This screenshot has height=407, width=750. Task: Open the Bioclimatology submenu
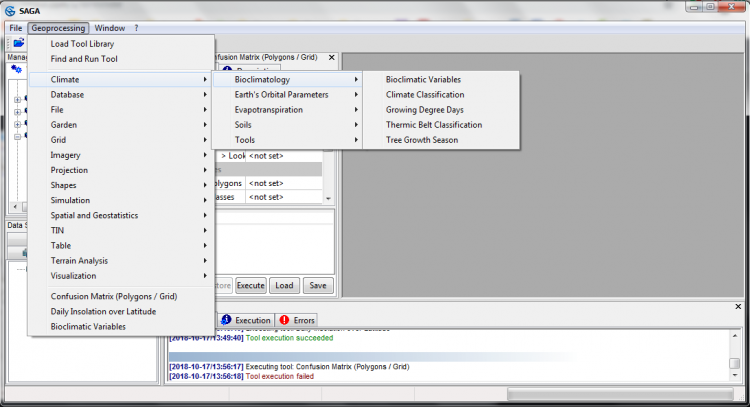click(287, 79)
